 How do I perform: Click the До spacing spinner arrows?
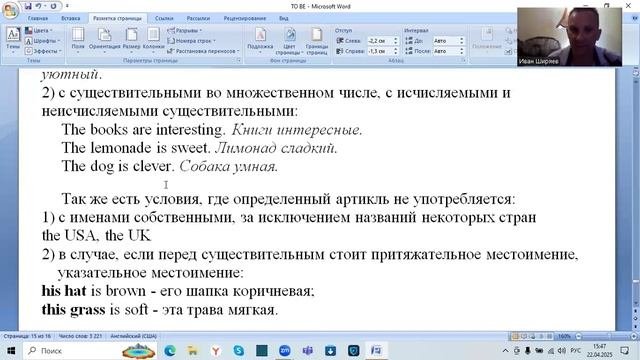[x=462, y=41]
